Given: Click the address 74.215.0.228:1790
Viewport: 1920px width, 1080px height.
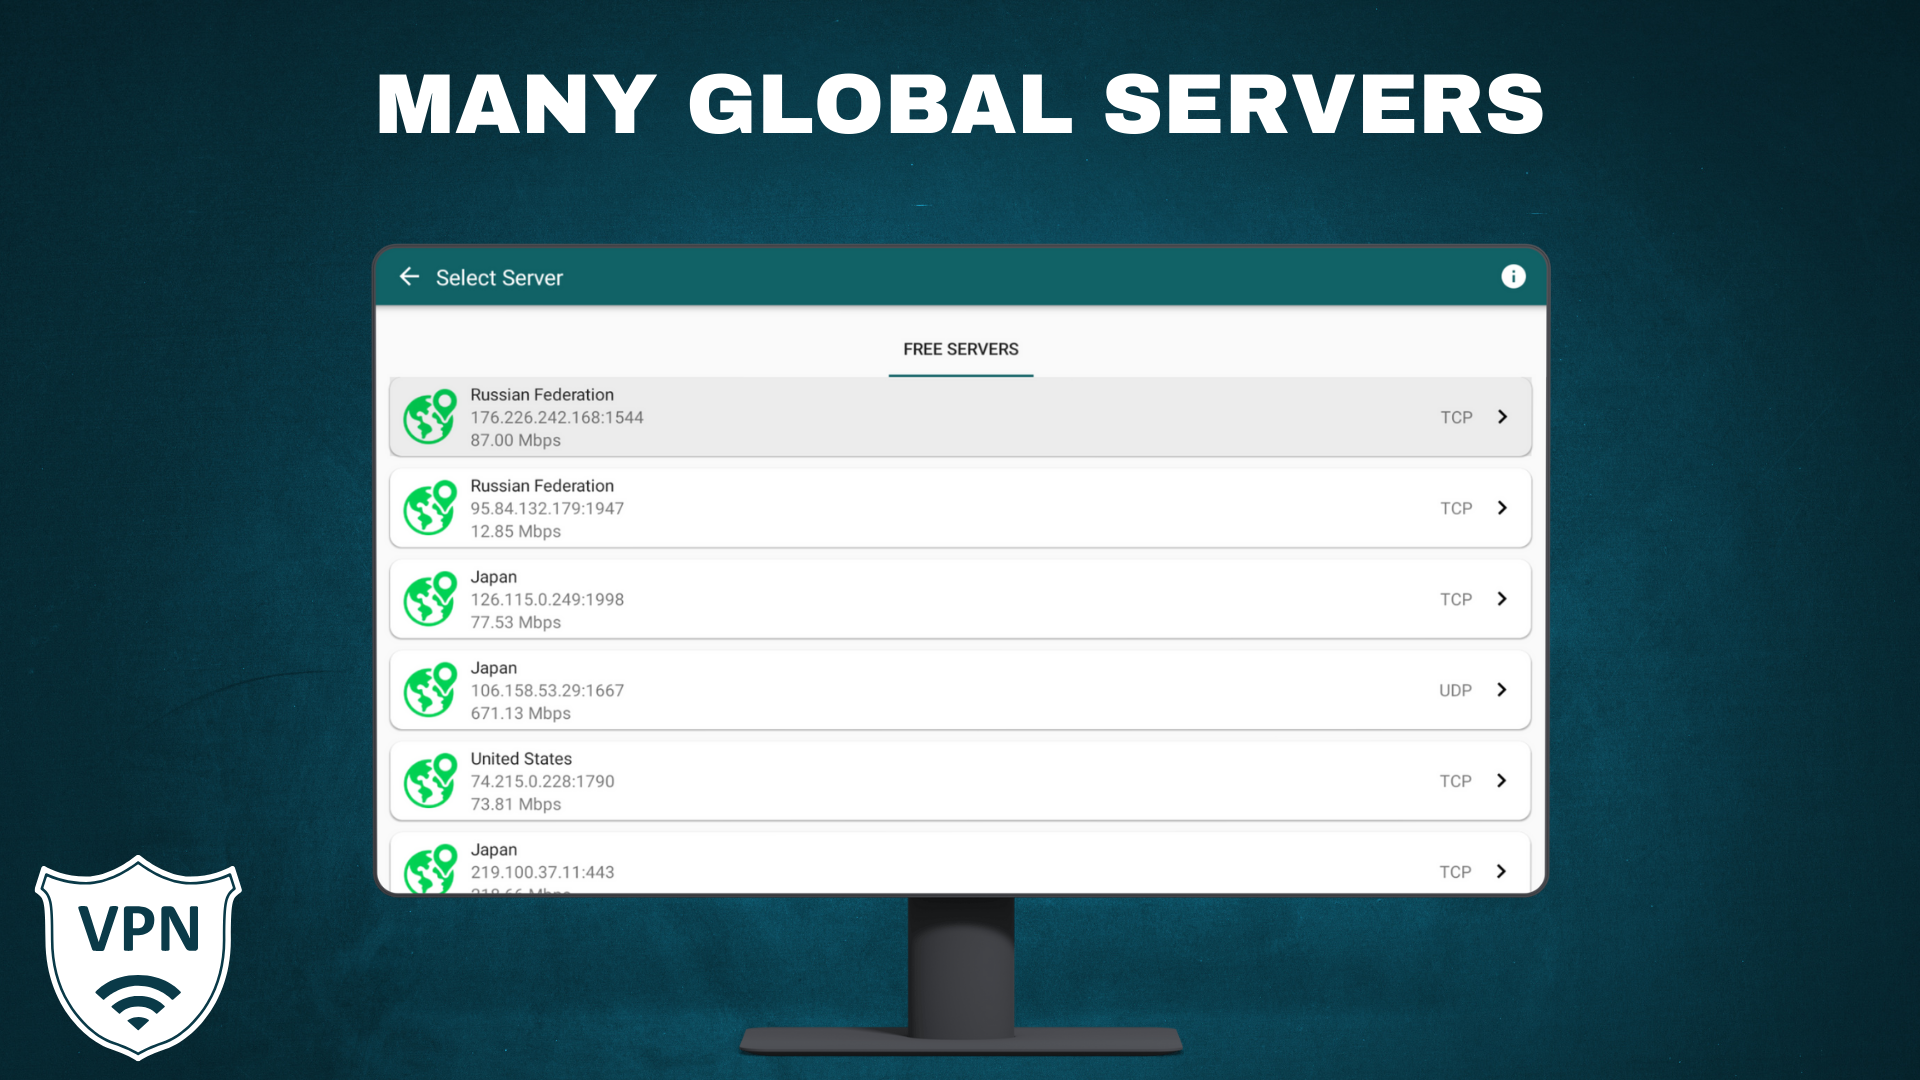Looking at the screenshot, I should pos(542,781).
